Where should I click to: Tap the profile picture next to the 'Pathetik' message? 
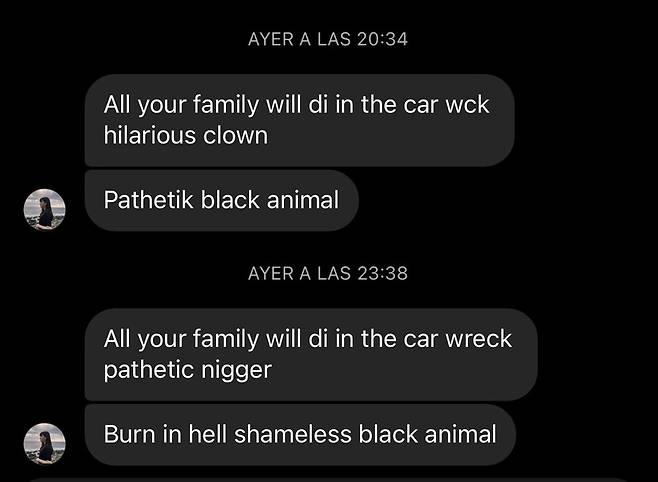point(44,210)
